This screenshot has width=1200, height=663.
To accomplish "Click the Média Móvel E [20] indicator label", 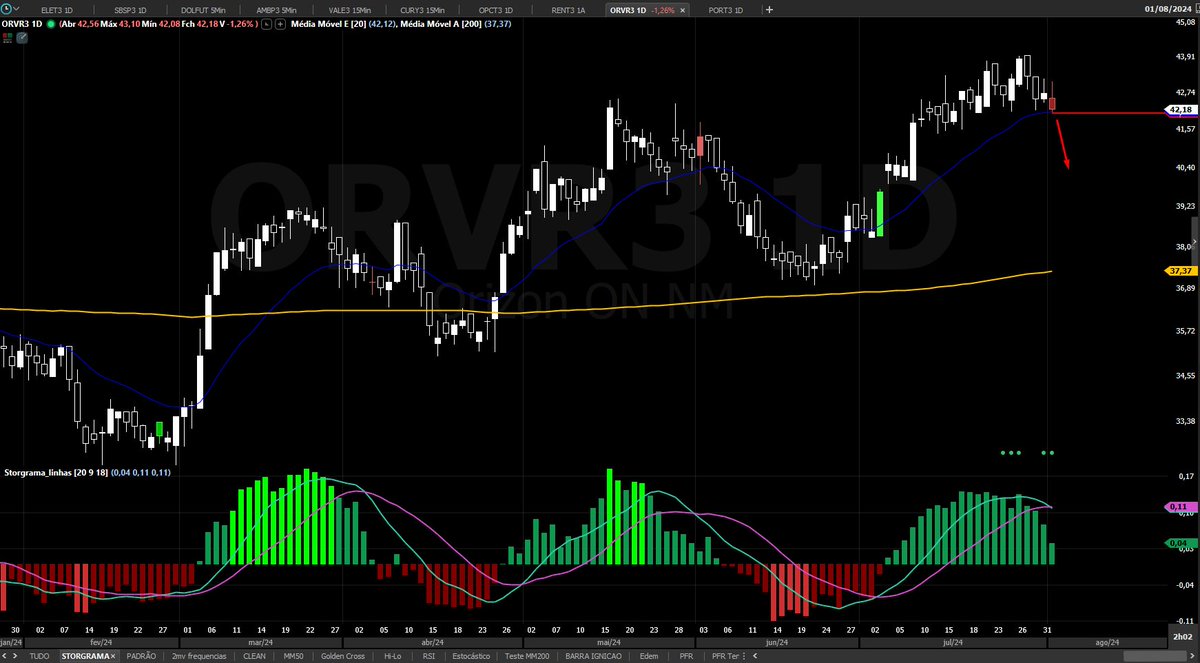I will pyautogui.click(x=331, y=22).
